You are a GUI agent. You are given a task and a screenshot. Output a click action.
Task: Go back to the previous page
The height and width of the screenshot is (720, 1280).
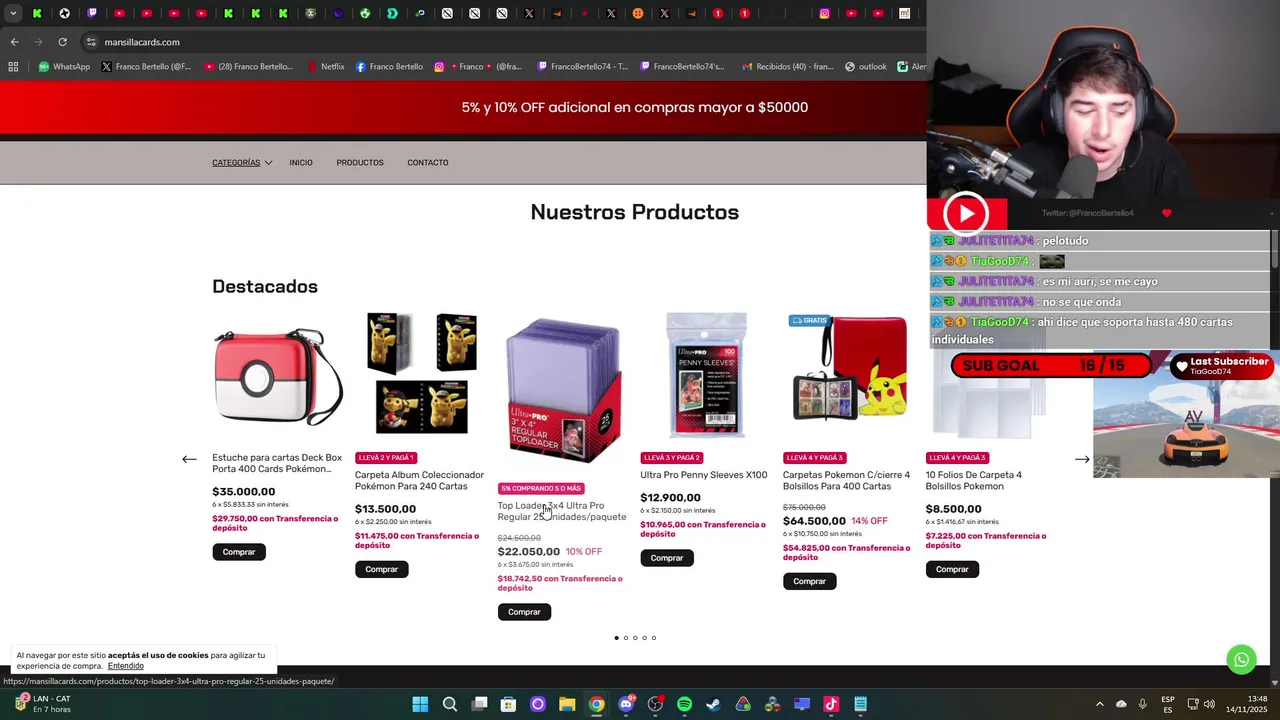14,42
